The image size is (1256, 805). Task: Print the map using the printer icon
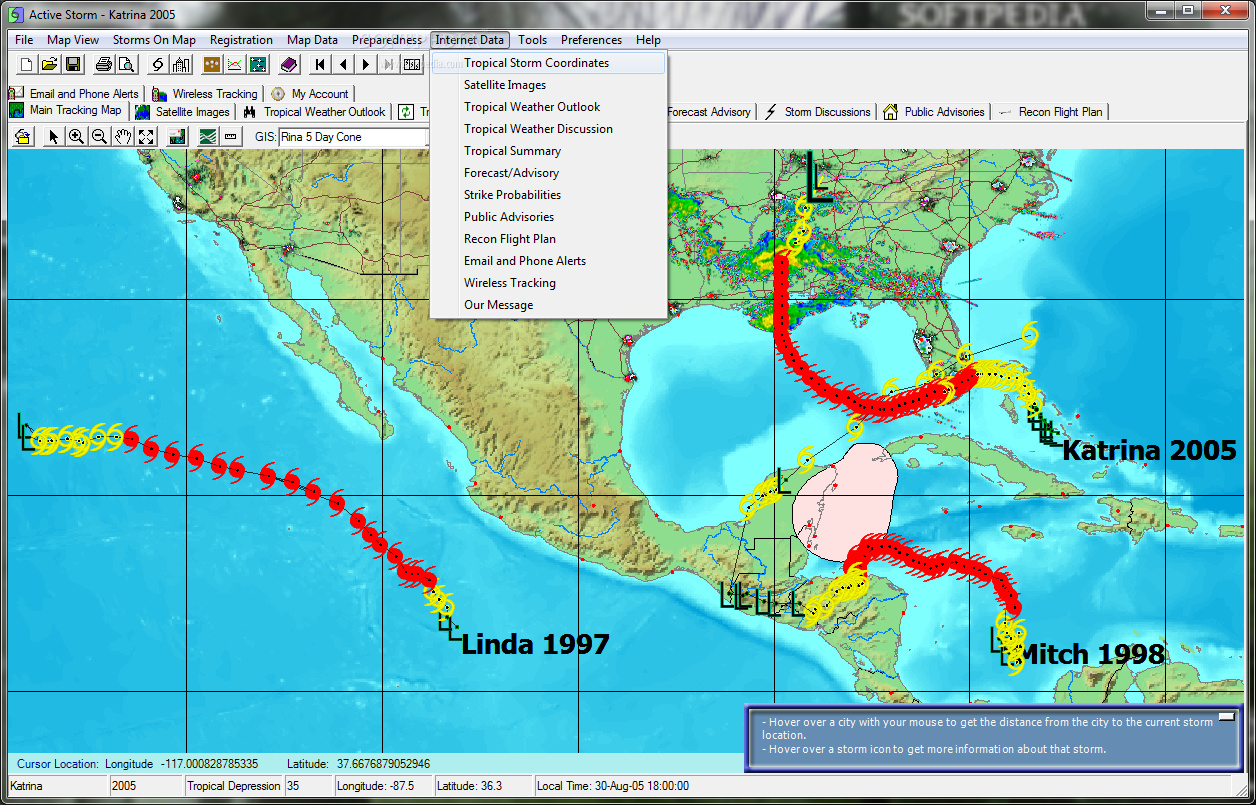click(x=103, y=65)
